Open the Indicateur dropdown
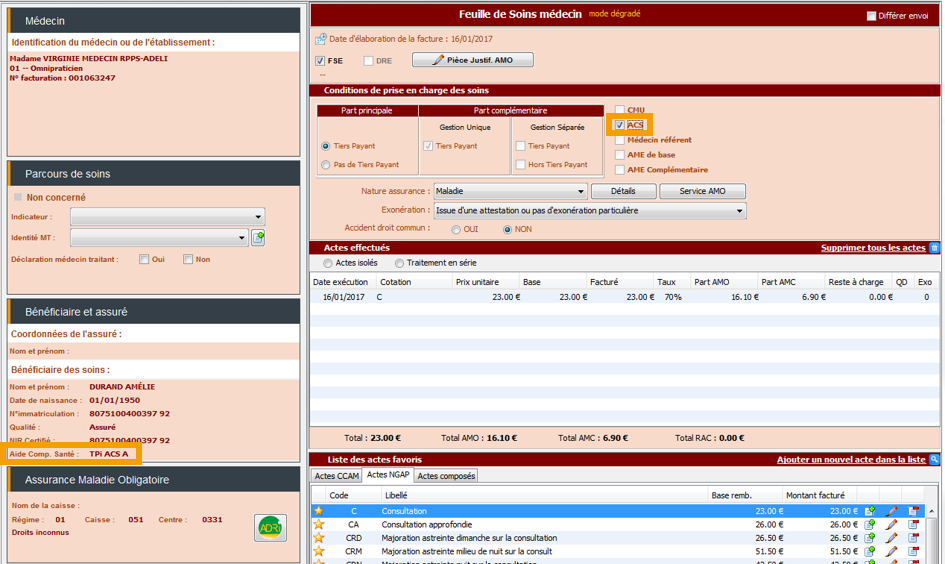Viewport: 945px width, 564px height. click(x=259, y=217)
